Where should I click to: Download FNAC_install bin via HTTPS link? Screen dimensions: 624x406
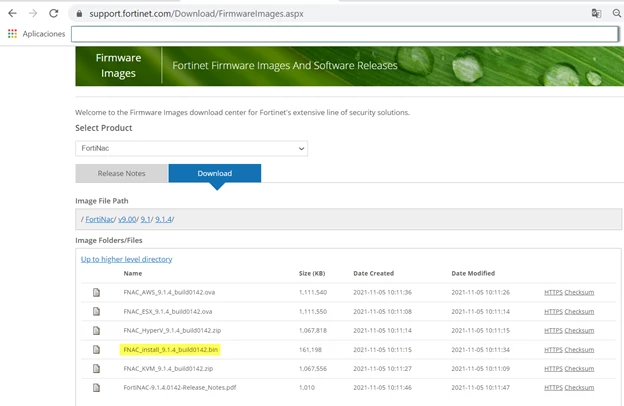553,350
